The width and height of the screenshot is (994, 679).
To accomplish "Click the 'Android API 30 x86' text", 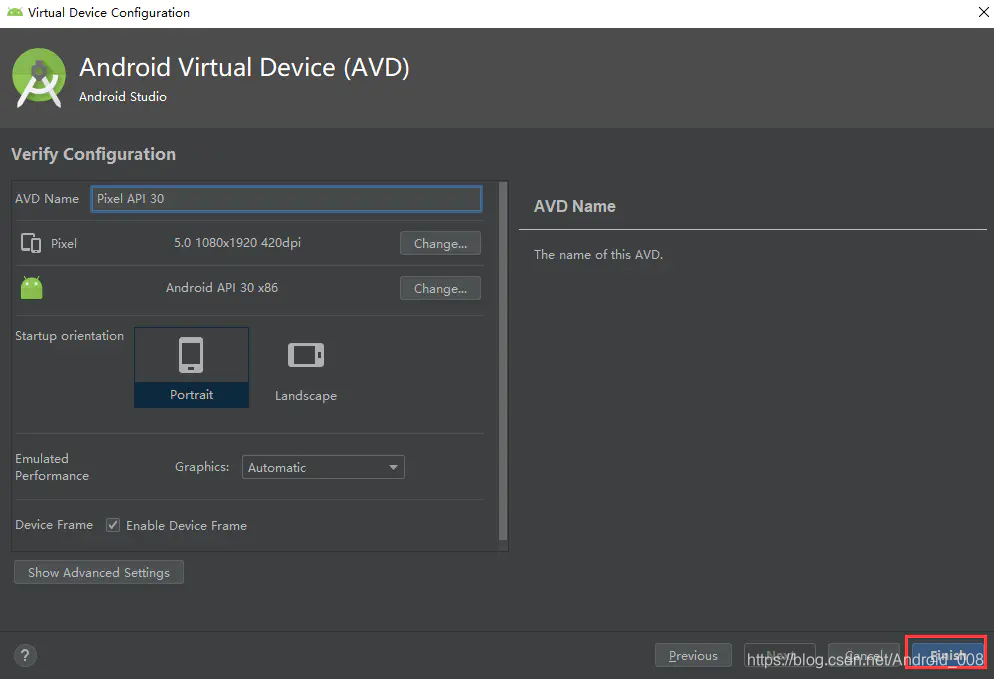I will pos(222,288).
